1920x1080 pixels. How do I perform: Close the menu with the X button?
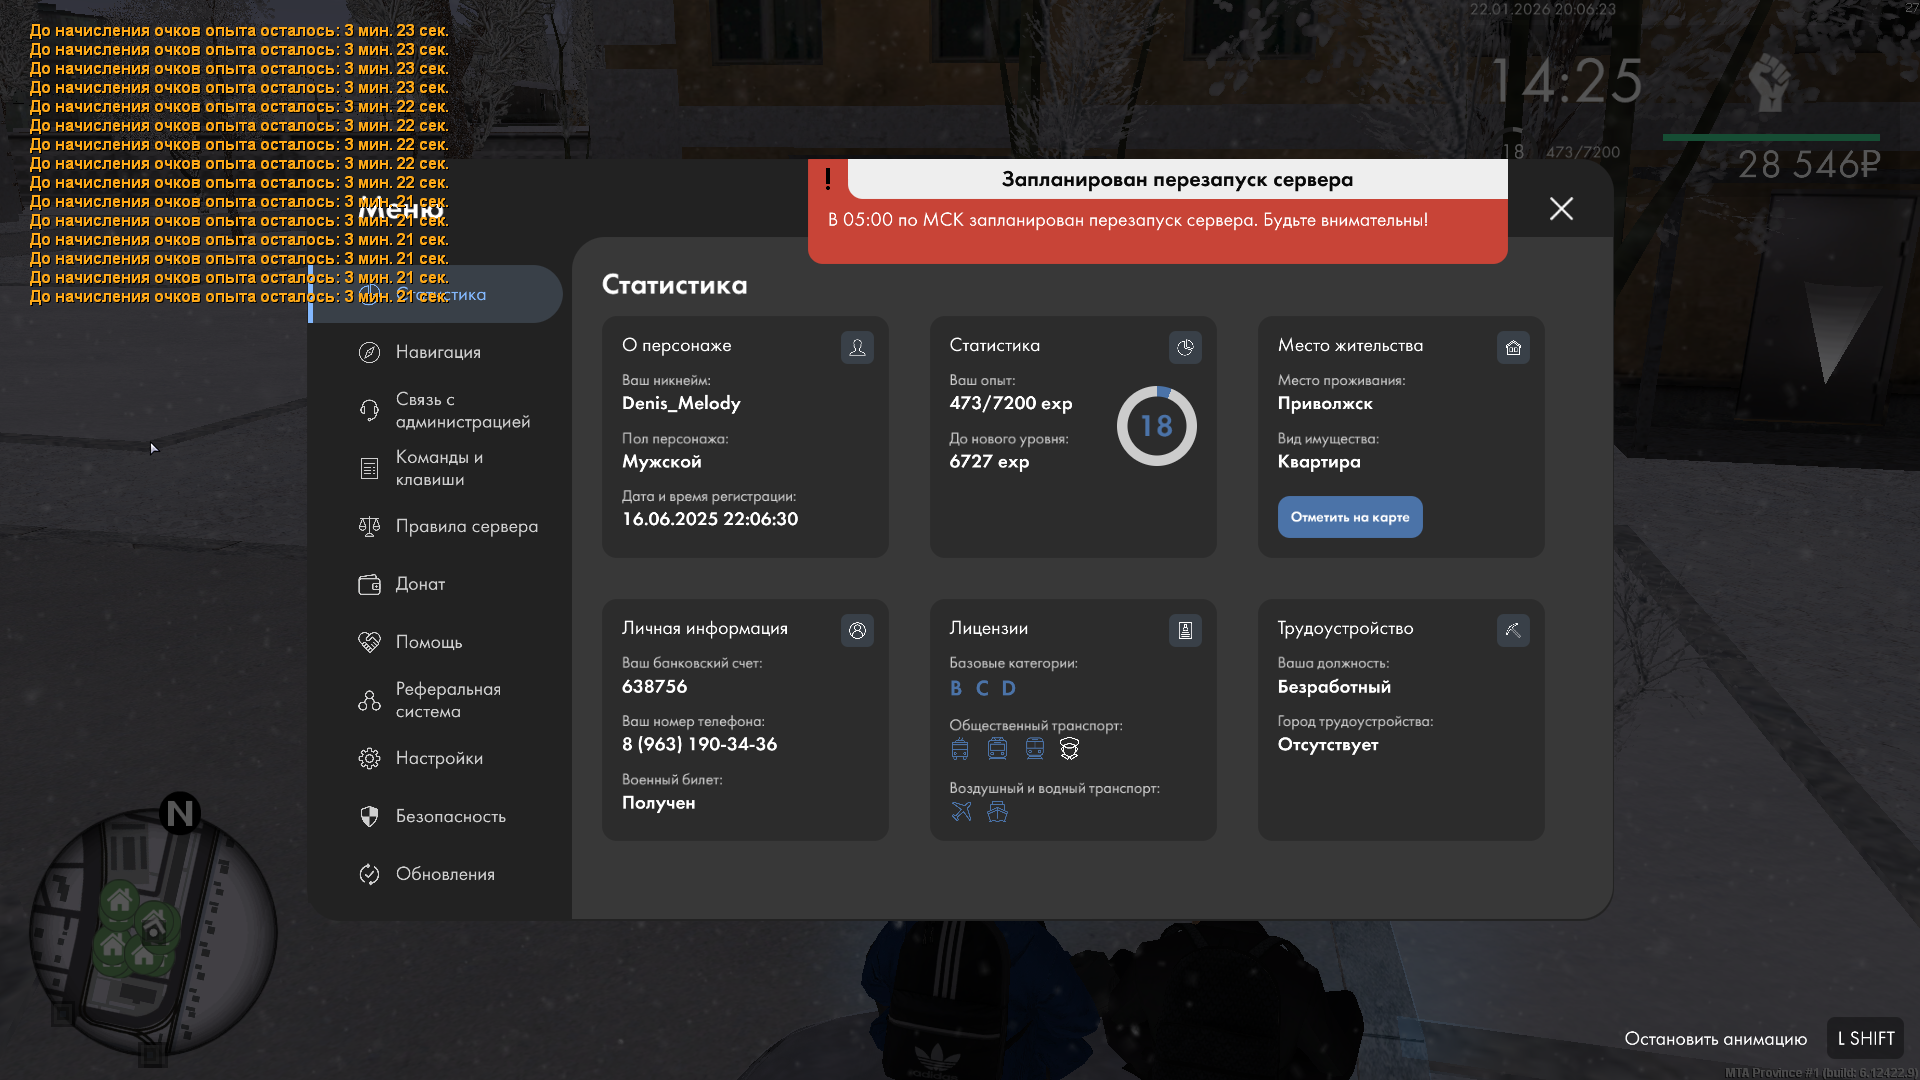point(1561,208)
